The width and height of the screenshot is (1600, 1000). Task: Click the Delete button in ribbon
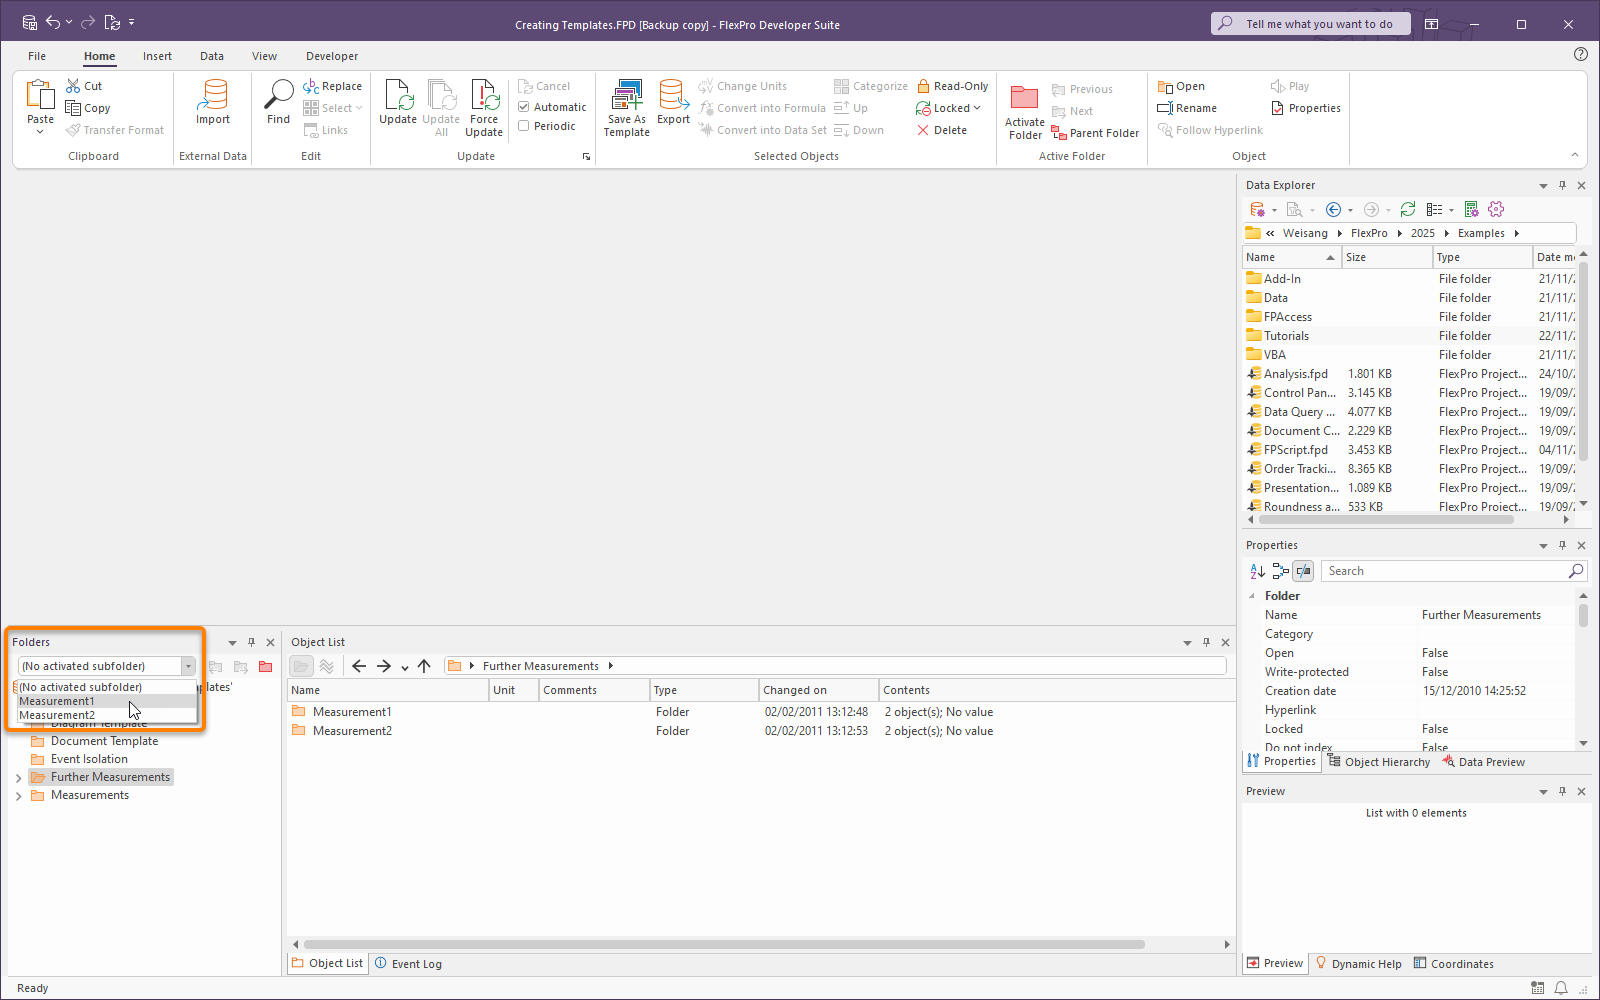[x=942, y=130]
